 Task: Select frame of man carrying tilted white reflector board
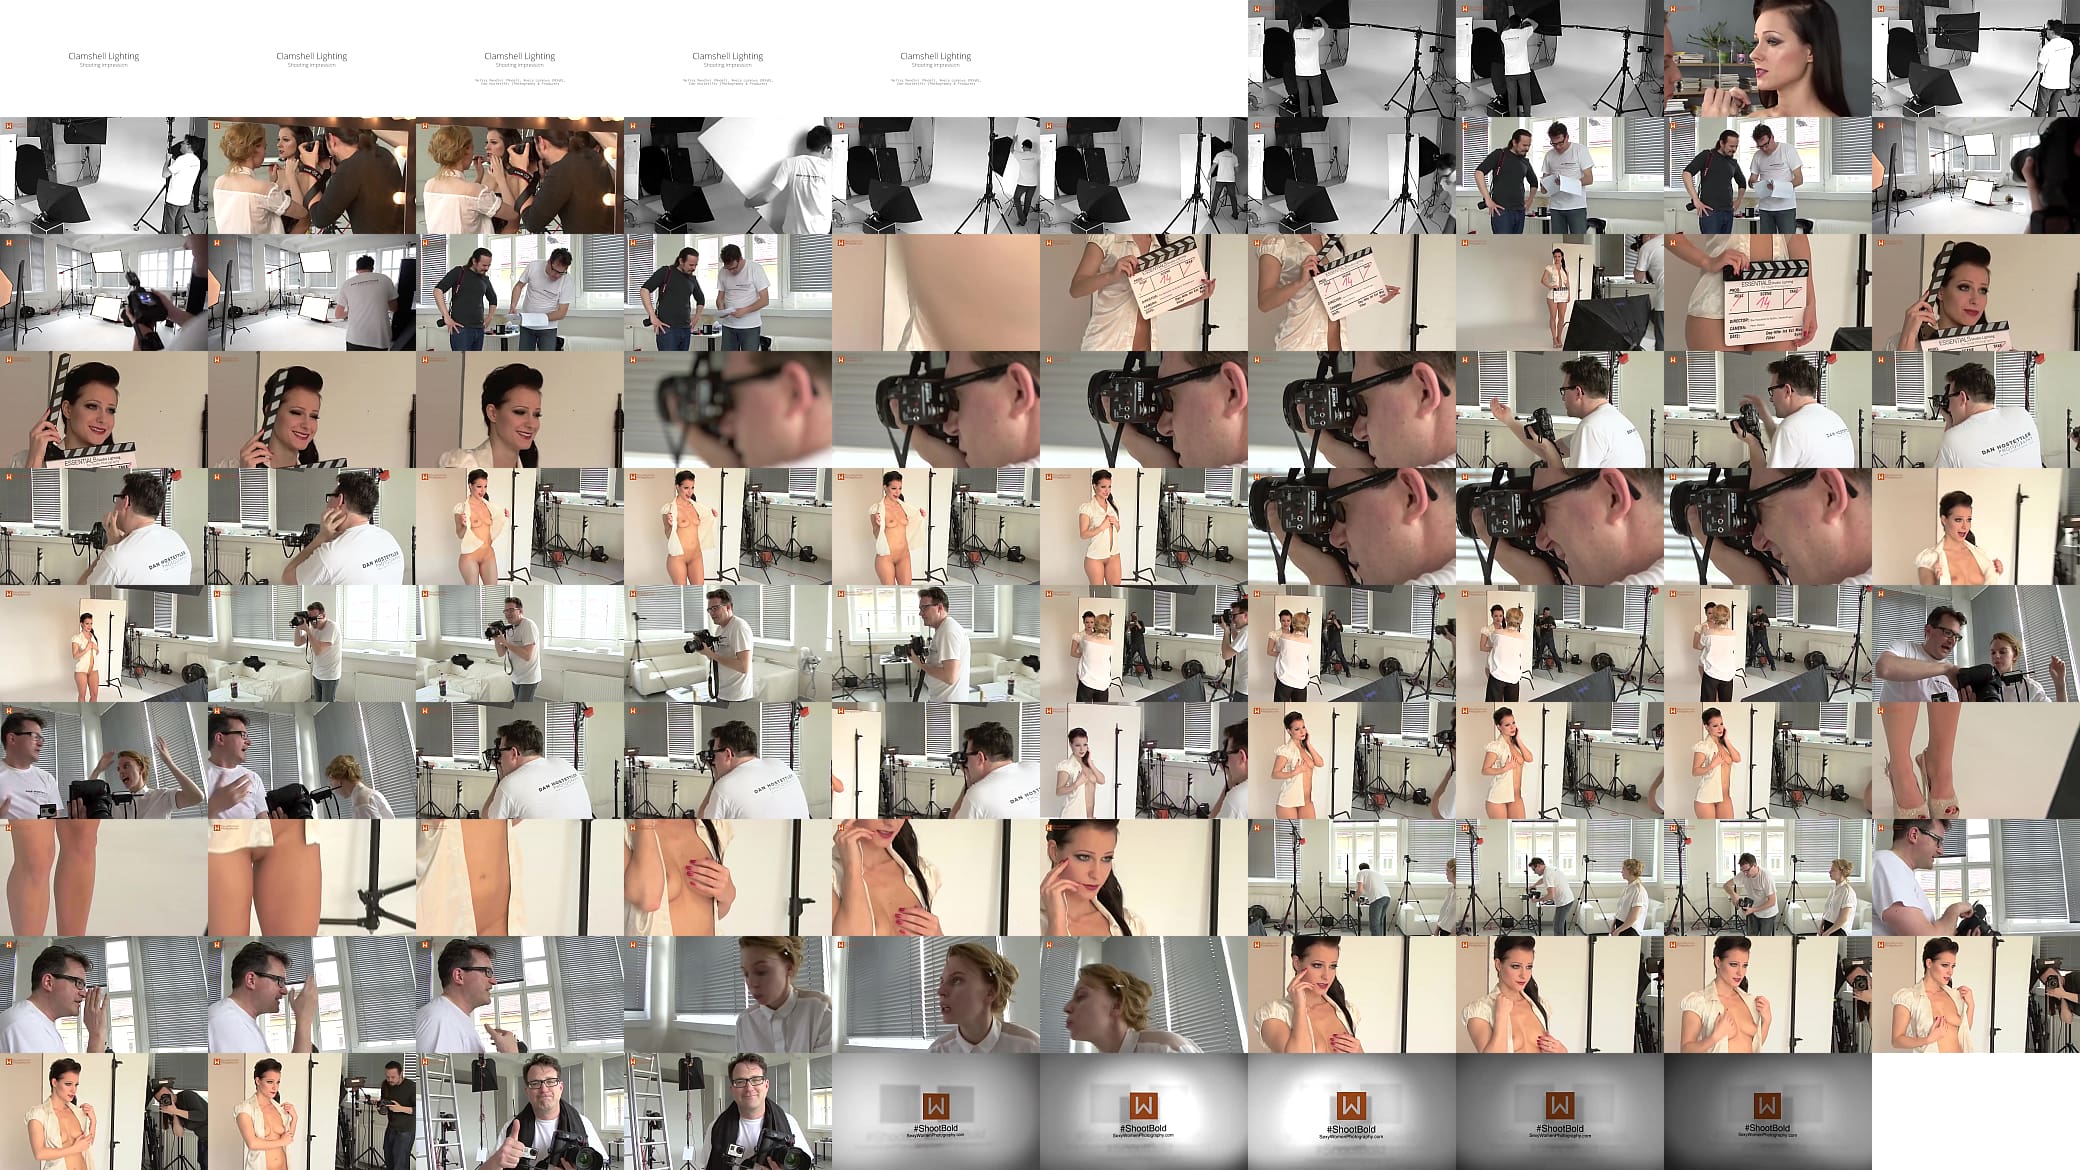[728, 175]
